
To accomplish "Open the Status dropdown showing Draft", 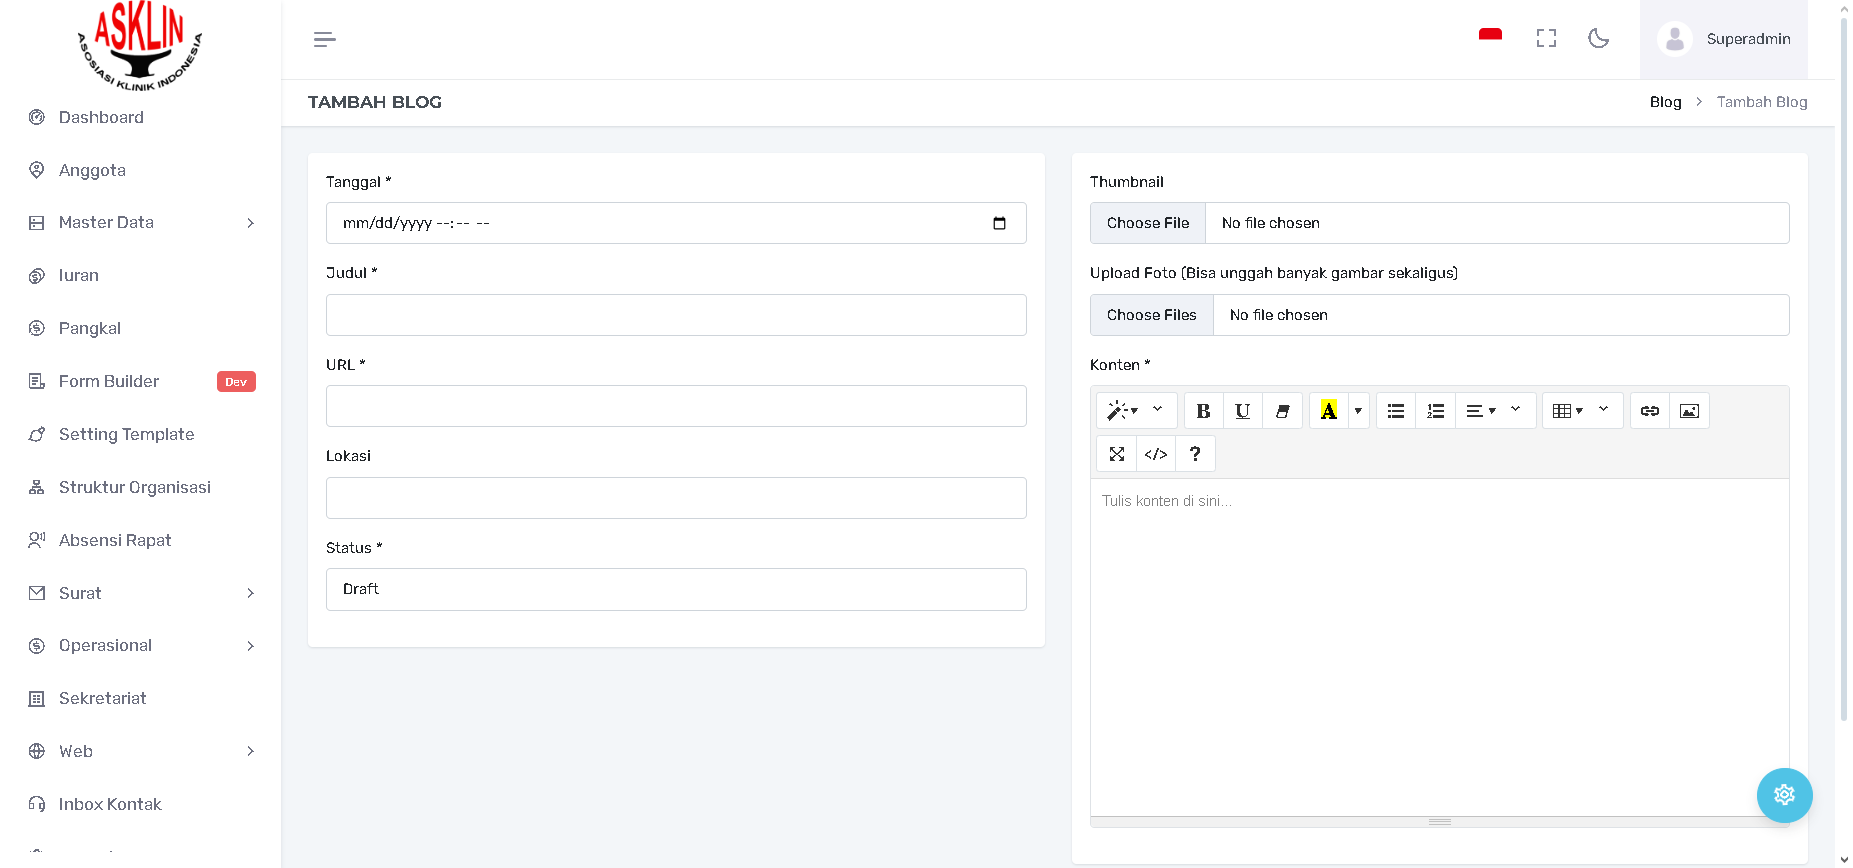I will (x=676, y=589).
